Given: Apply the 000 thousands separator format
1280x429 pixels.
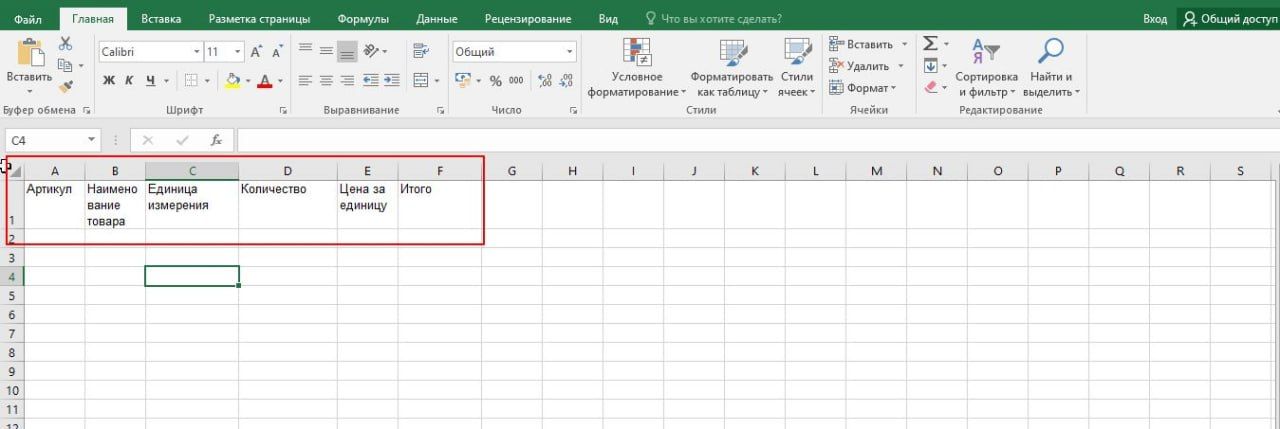Looking at the screenshot, I should click(x=516, y=81).
